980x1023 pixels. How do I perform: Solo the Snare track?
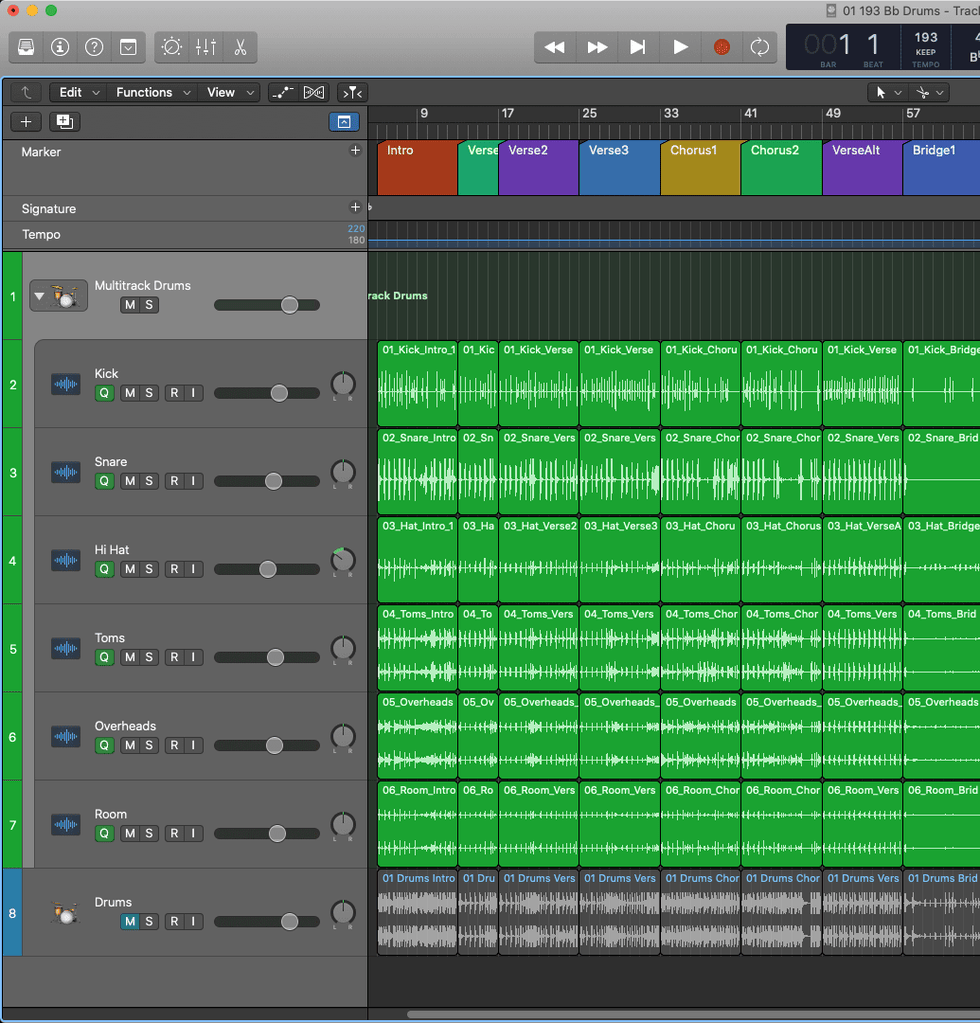tap(149, 481)
